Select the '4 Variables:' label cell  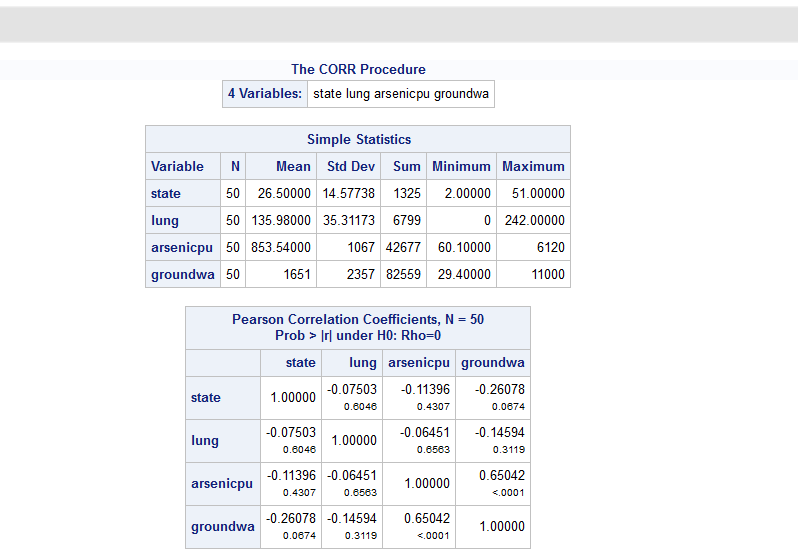265,94
